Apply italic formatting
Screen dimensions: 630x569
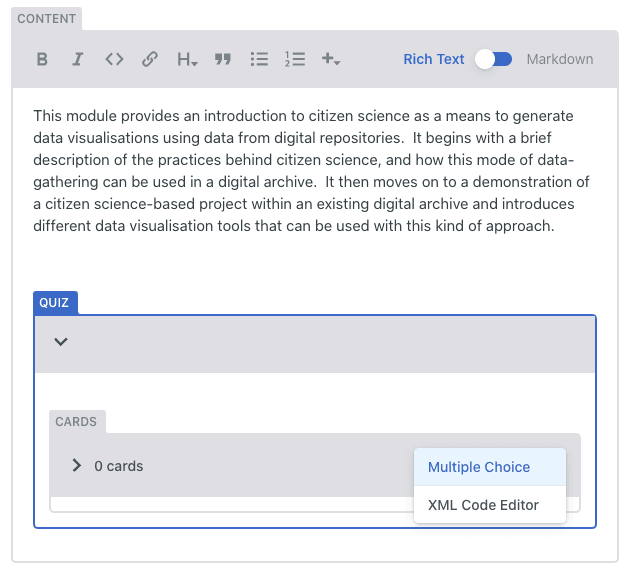click(x=77, y=59)
